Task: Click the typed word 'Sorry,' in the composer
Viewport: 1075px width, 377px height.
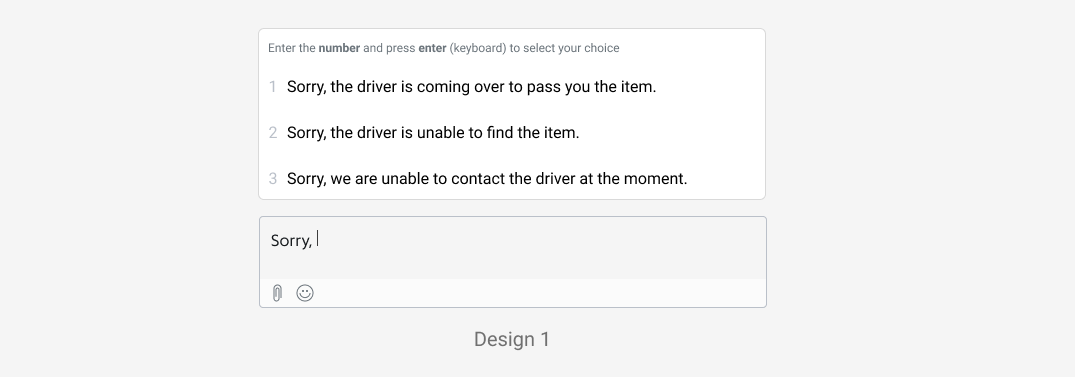Action: (x=291, y=241)
